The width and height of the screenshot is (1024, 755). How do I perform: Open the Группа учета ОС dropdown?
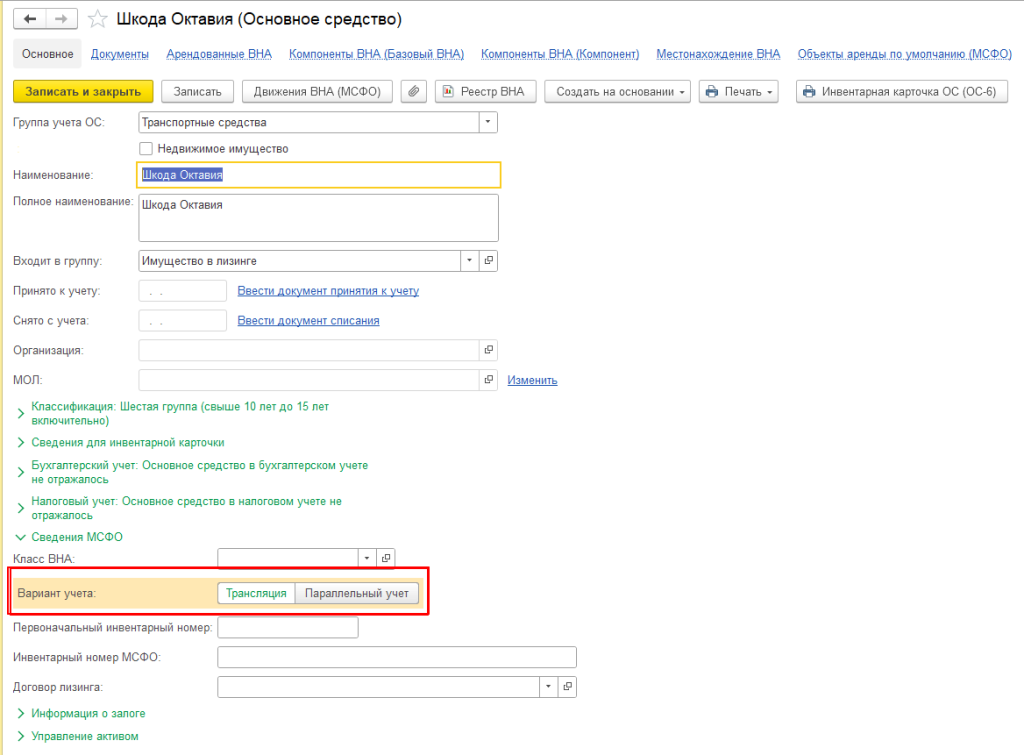coord(488,123)
